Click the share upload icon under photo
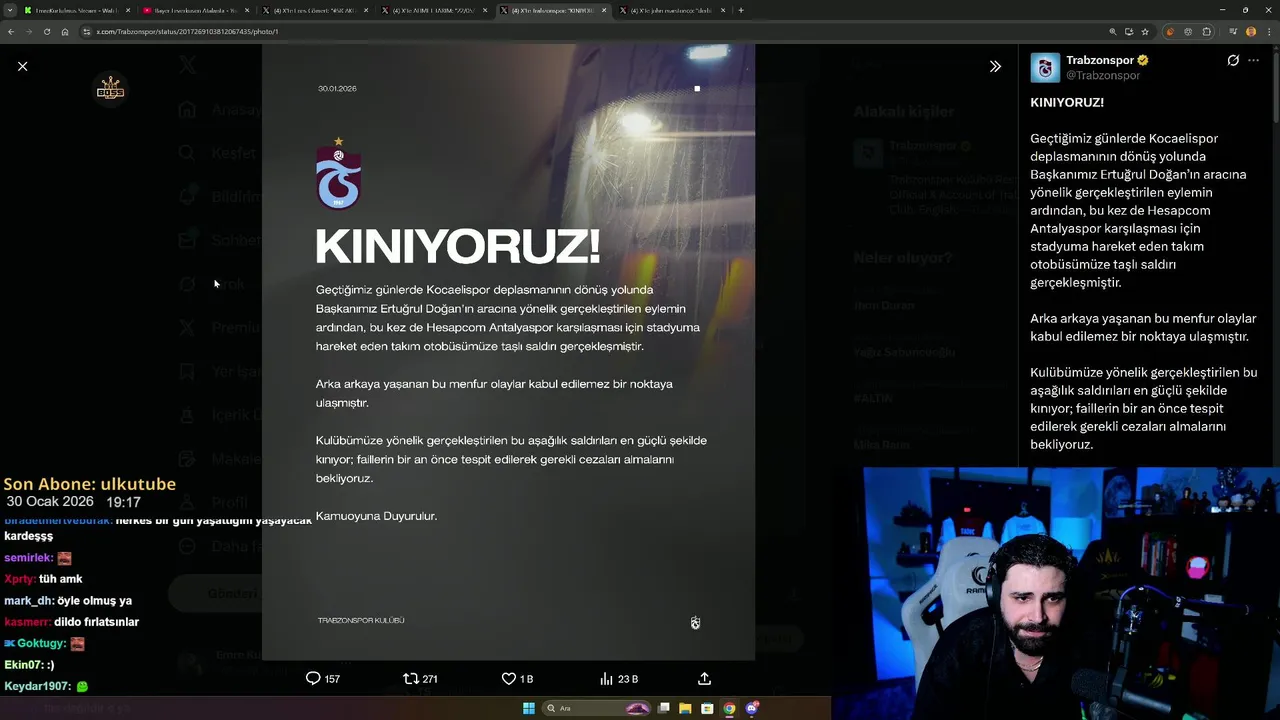Viewport: 1280px width, 720px height. click(x=704, y=679)
